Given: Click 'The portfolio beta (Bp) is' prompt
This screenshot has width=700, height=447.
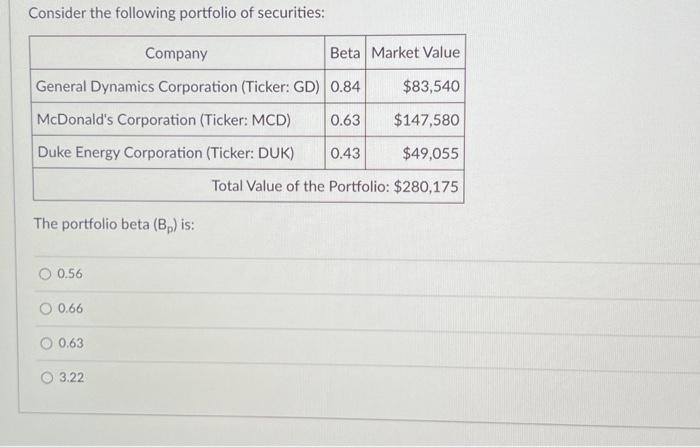Looking at the screenshot, I should coord(113,224).
